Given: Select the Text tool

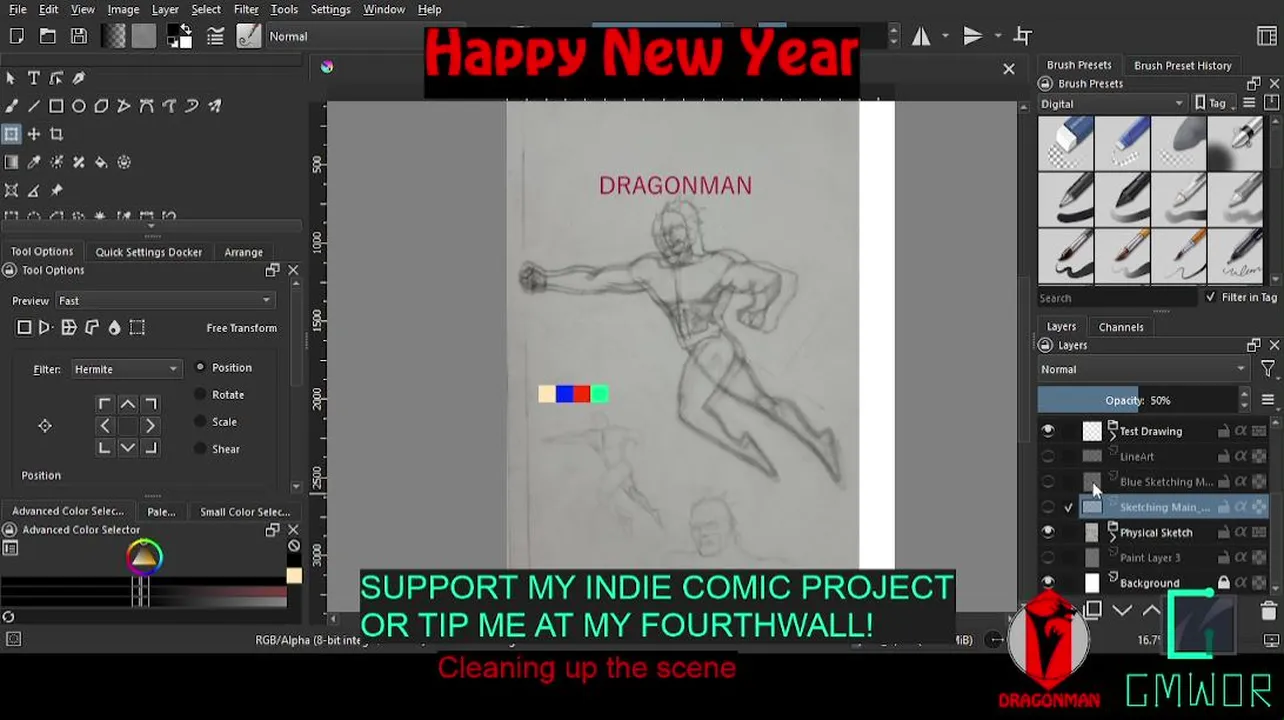Looking at the screenshot, I should tap(33, 78).
